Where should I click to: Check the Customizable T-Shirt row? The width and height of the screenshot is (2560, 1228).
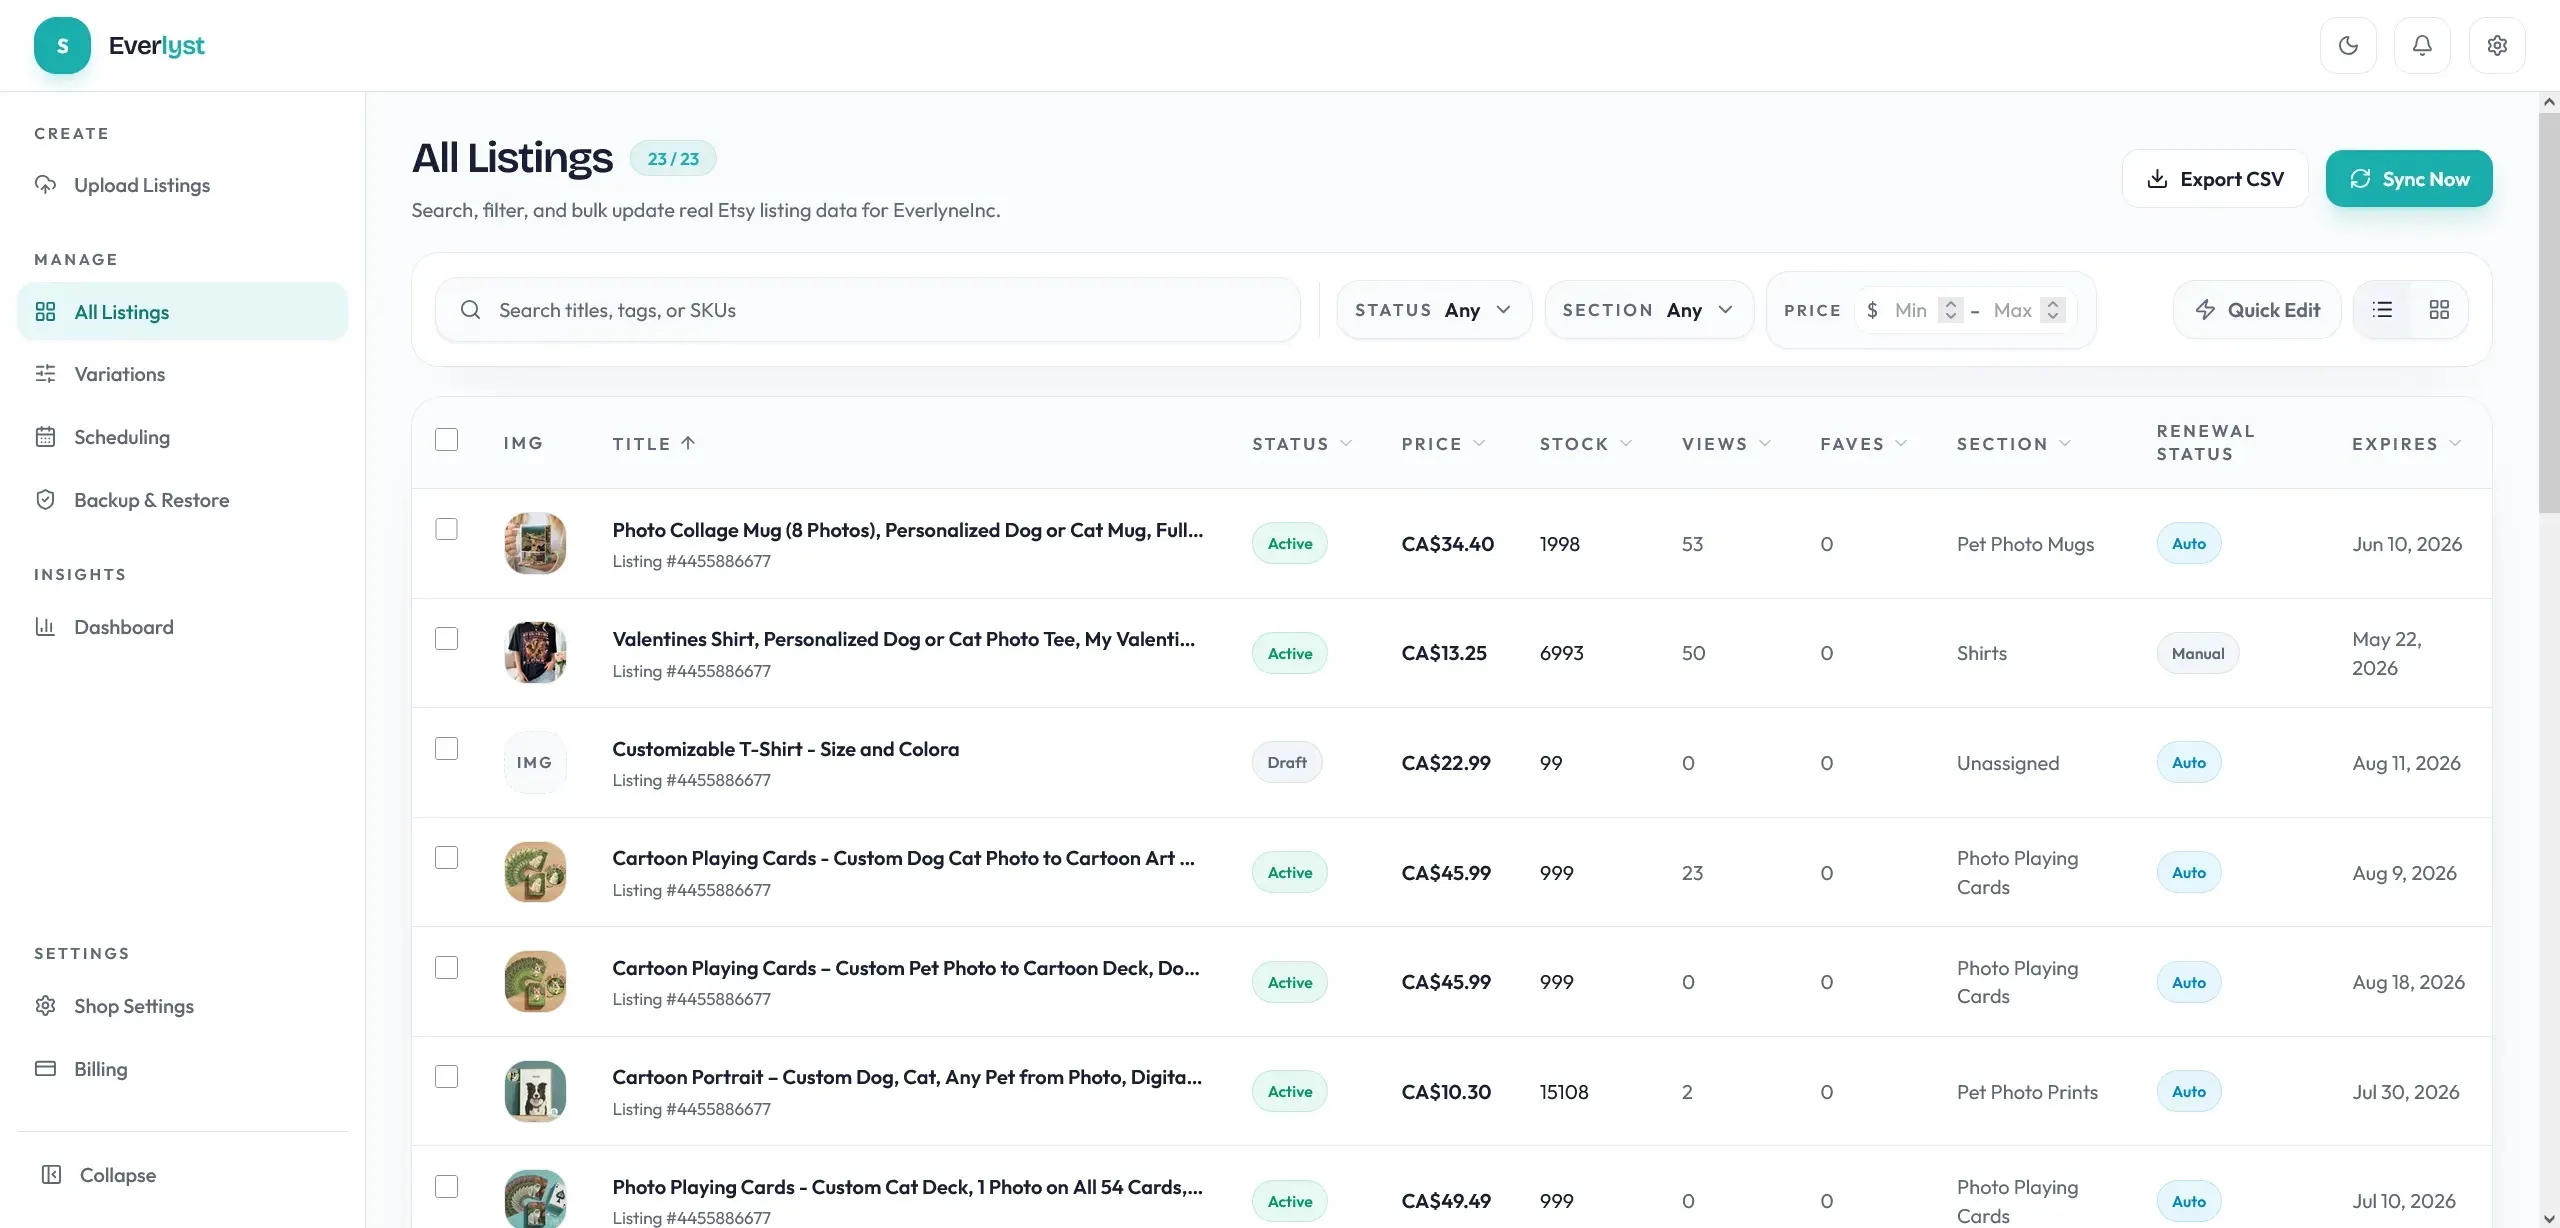[446, 749]
